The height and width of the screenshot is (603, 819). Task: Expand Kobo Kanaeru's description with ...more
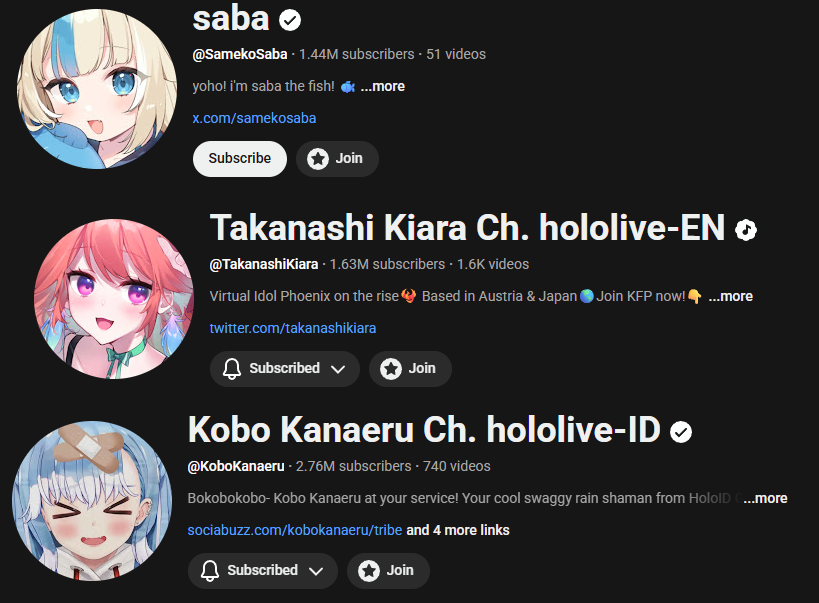point(765,498)
